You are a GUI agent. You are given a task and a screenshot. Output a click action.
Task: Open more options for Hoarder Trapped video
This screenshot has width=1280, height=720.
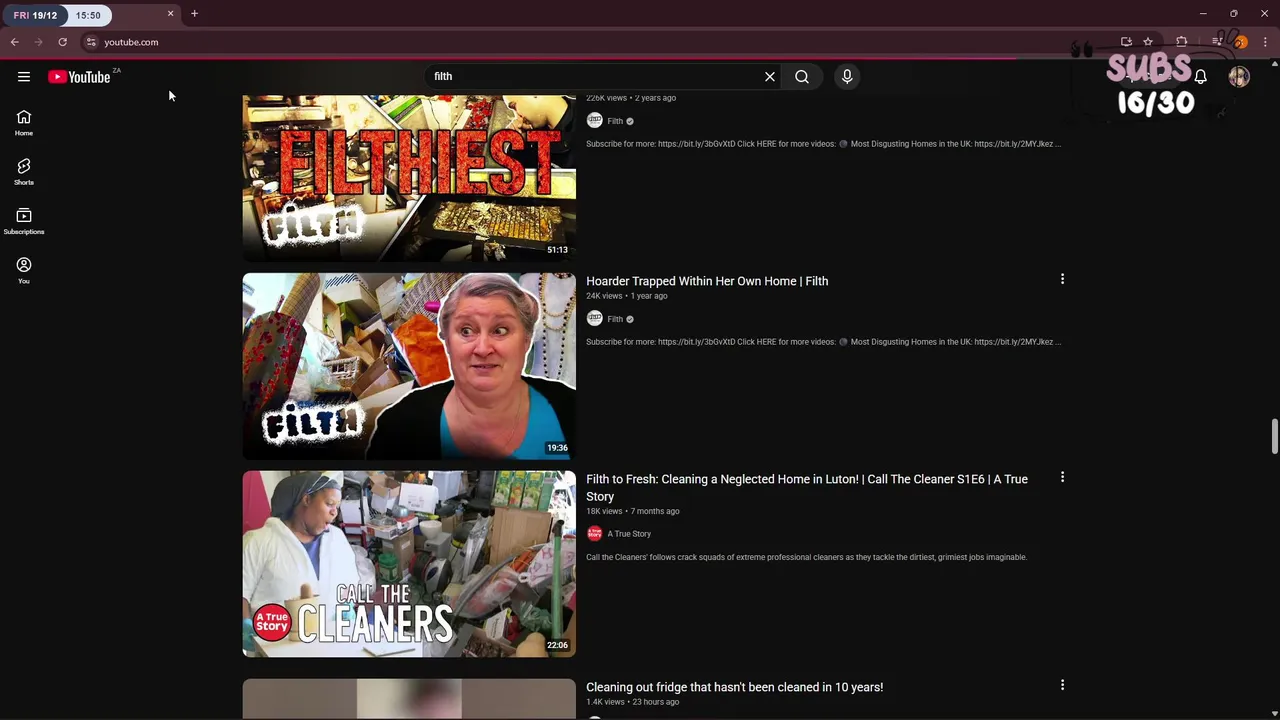tap(1062, 279)
